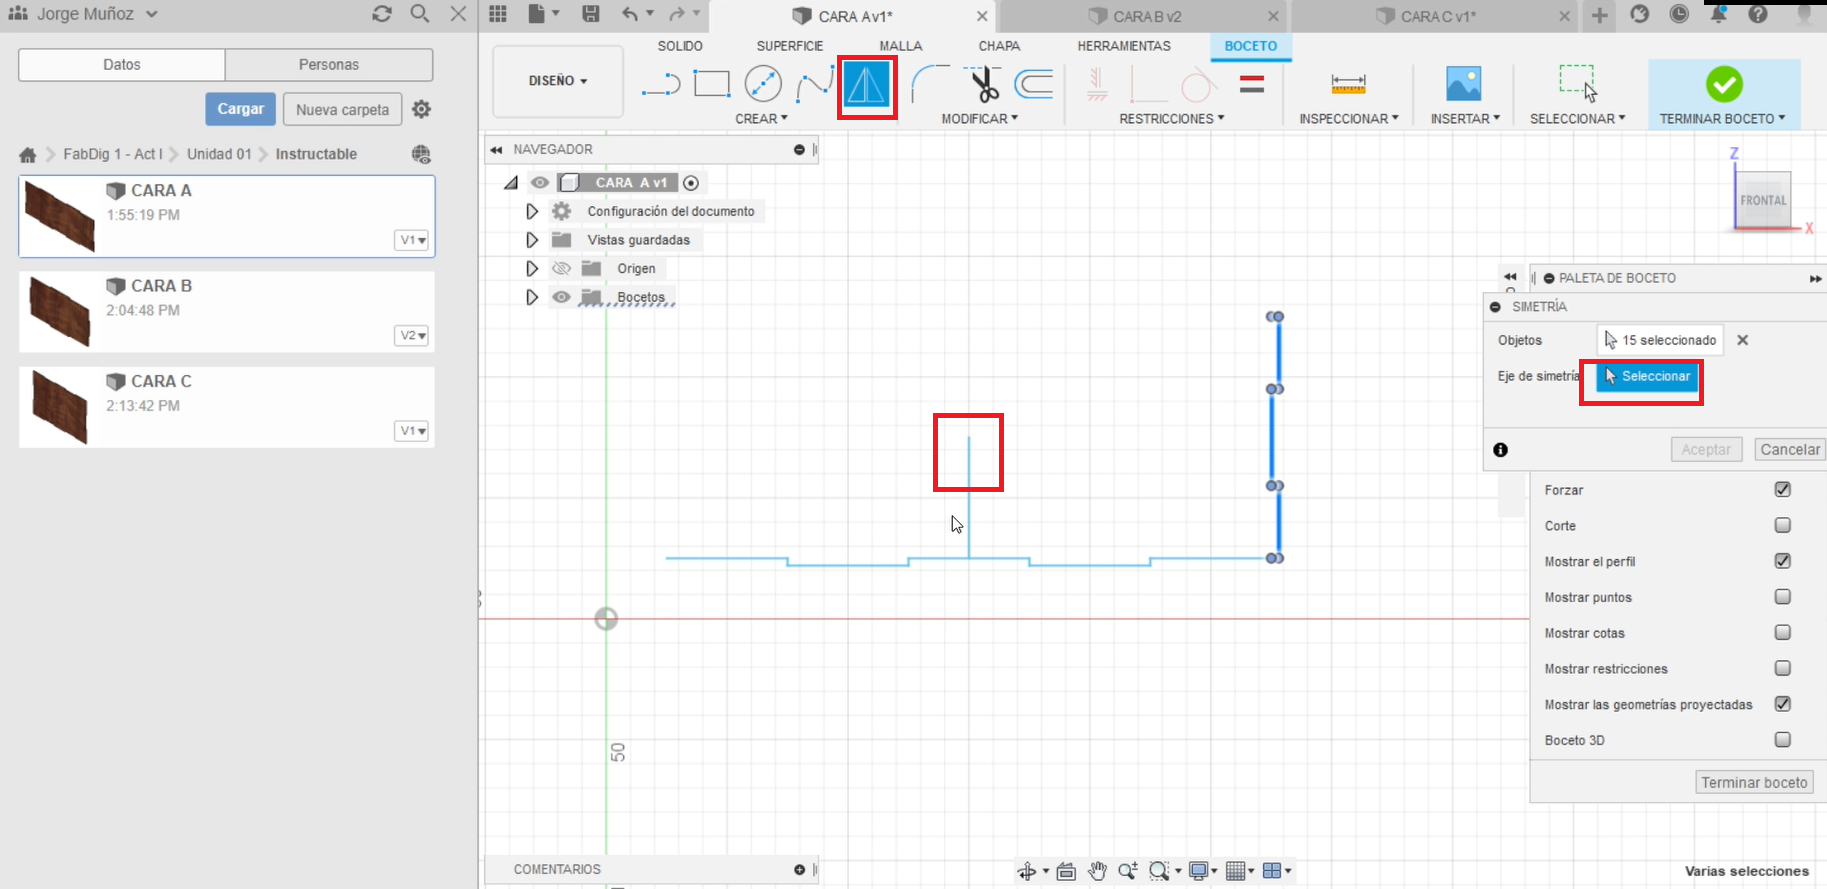The image size is (1827, 889).
Task: Click the Look At view icon
Action: tap(1066, 871)
